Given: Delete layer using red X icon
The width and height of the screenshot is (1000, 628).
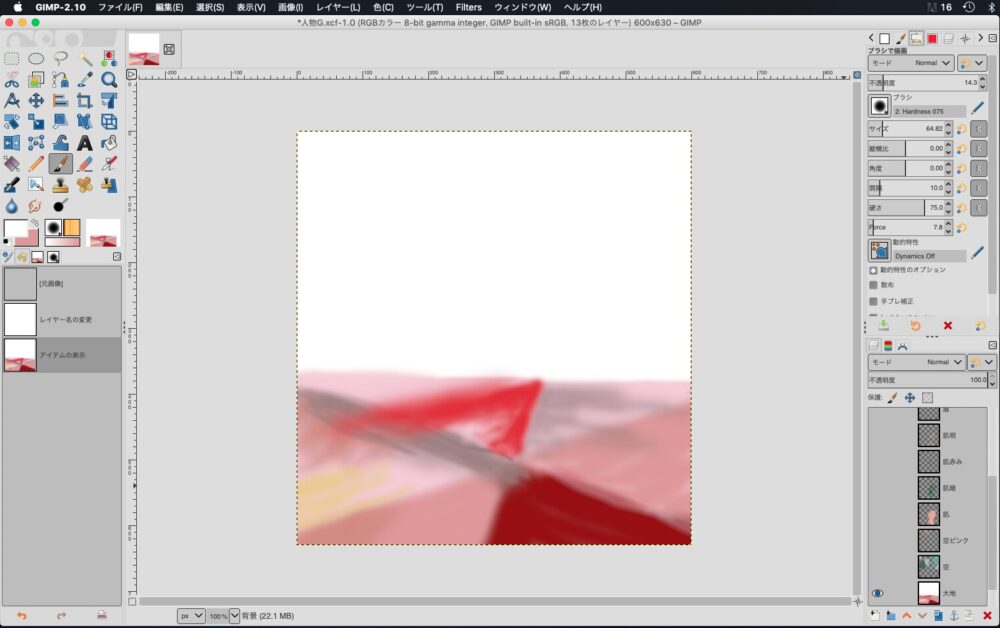Looking at the screenshot, I should 987,615.
